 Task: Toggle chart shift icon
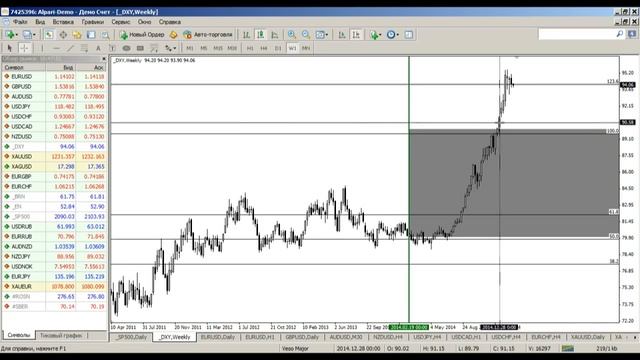click(356, 35)
